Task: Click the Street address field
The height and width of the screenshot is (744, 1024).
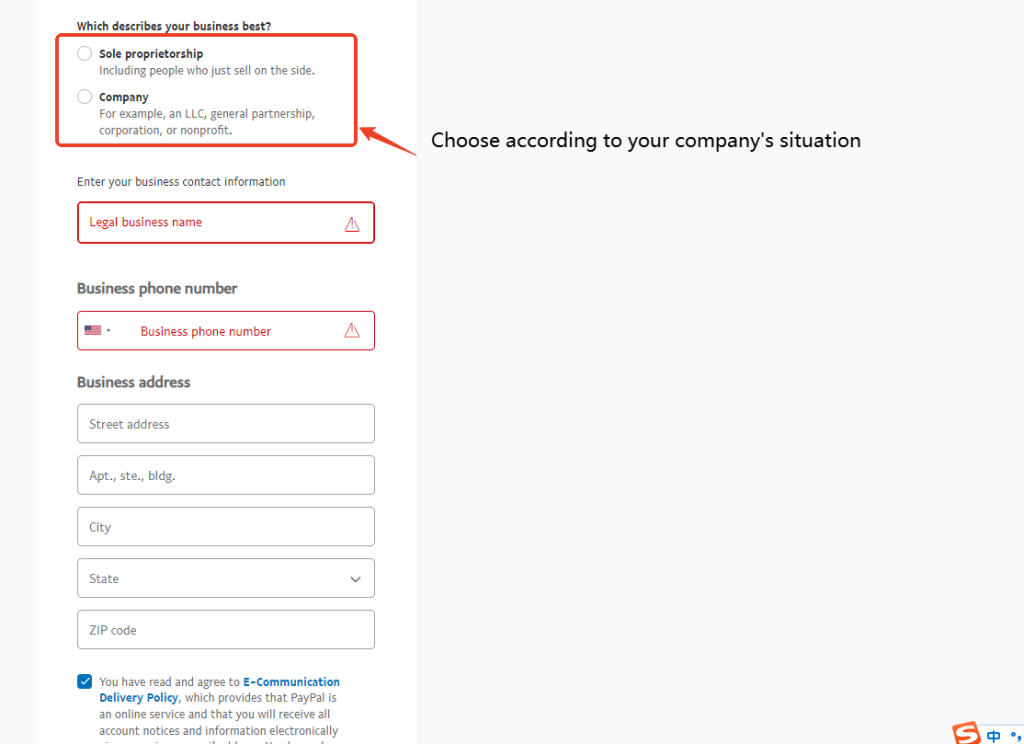Action: (x=225, y=423)
